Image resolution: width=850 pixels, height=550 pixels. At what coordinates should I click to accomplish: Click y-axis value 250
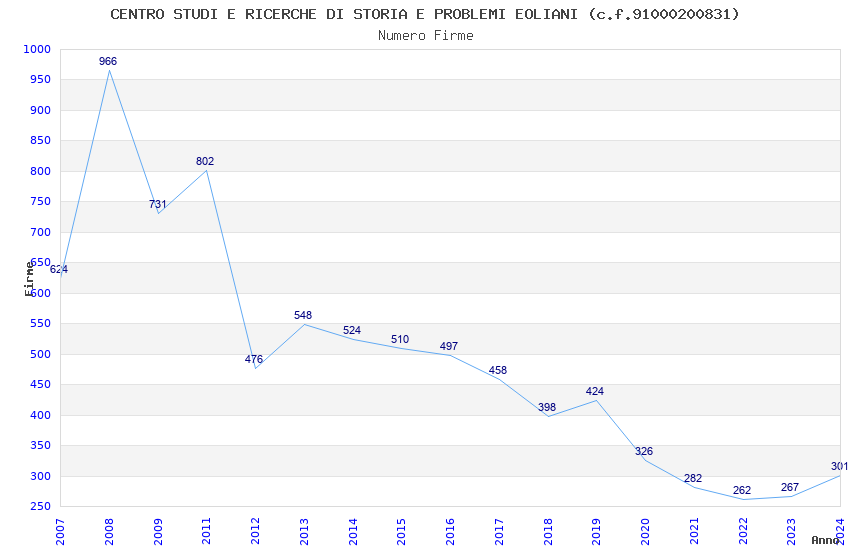click(40, 507)
